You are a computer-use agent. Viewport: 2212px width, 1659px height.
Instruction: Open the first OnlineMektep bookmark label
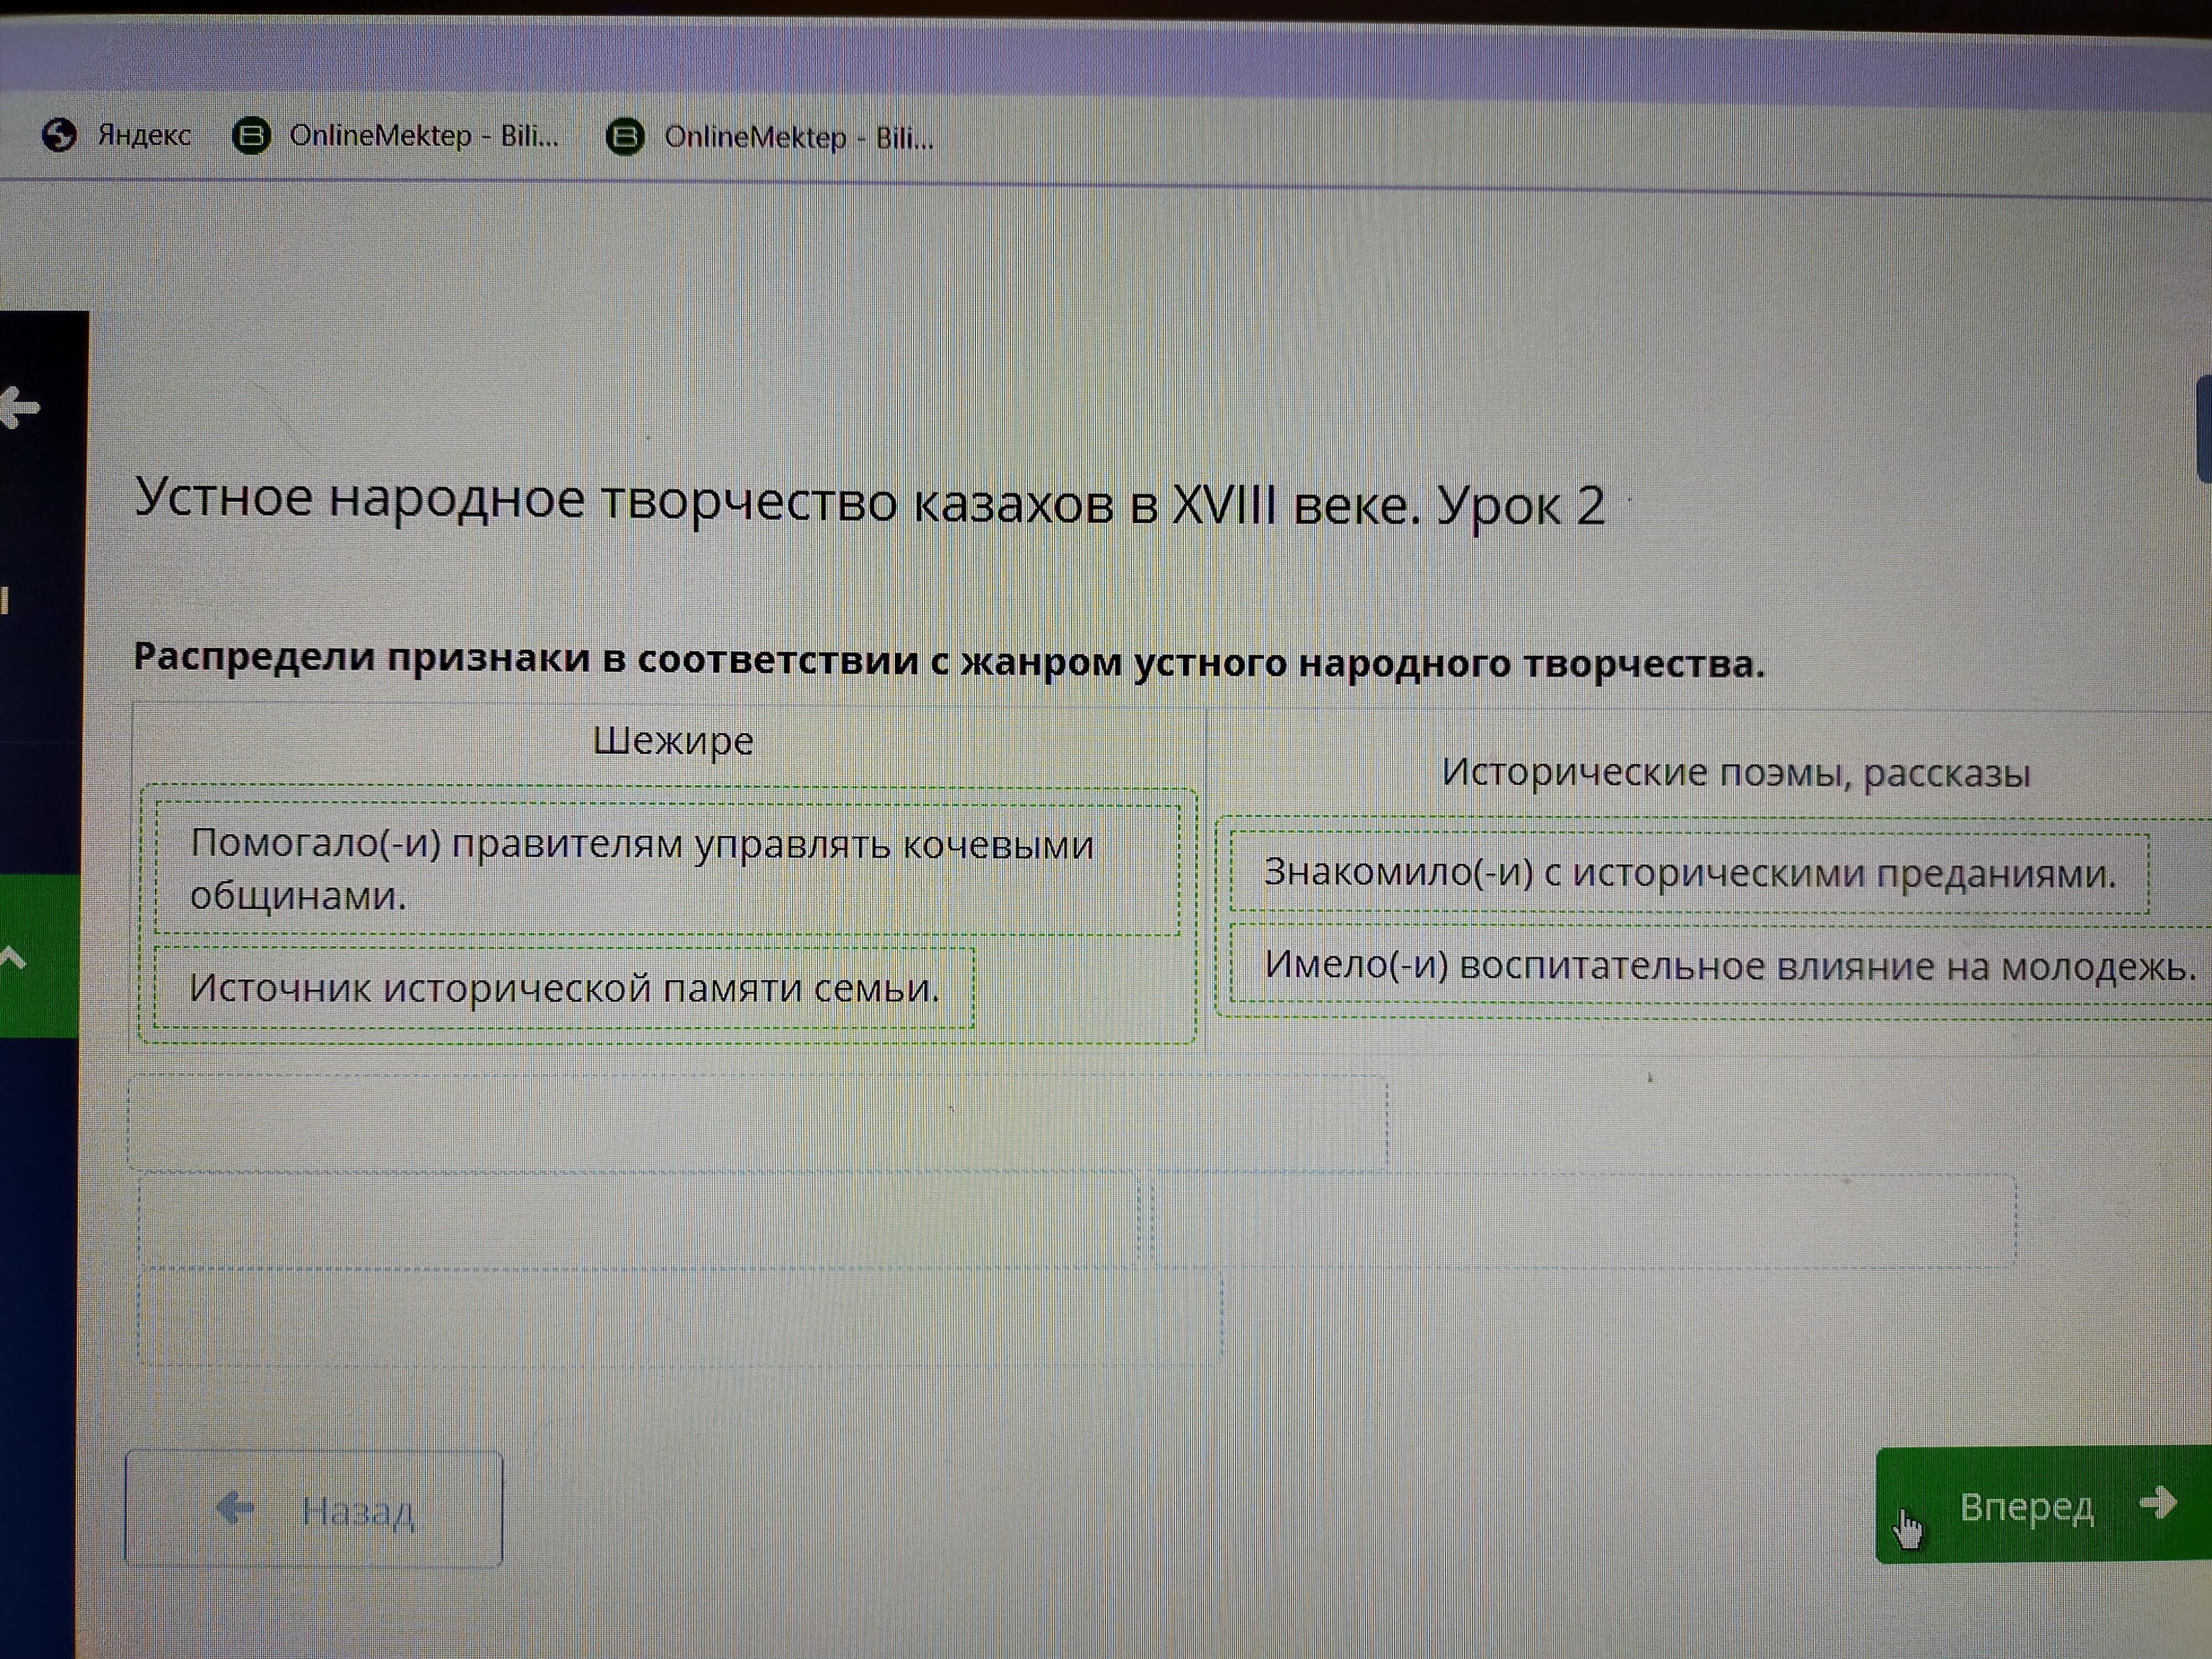(x=423, y=136)
